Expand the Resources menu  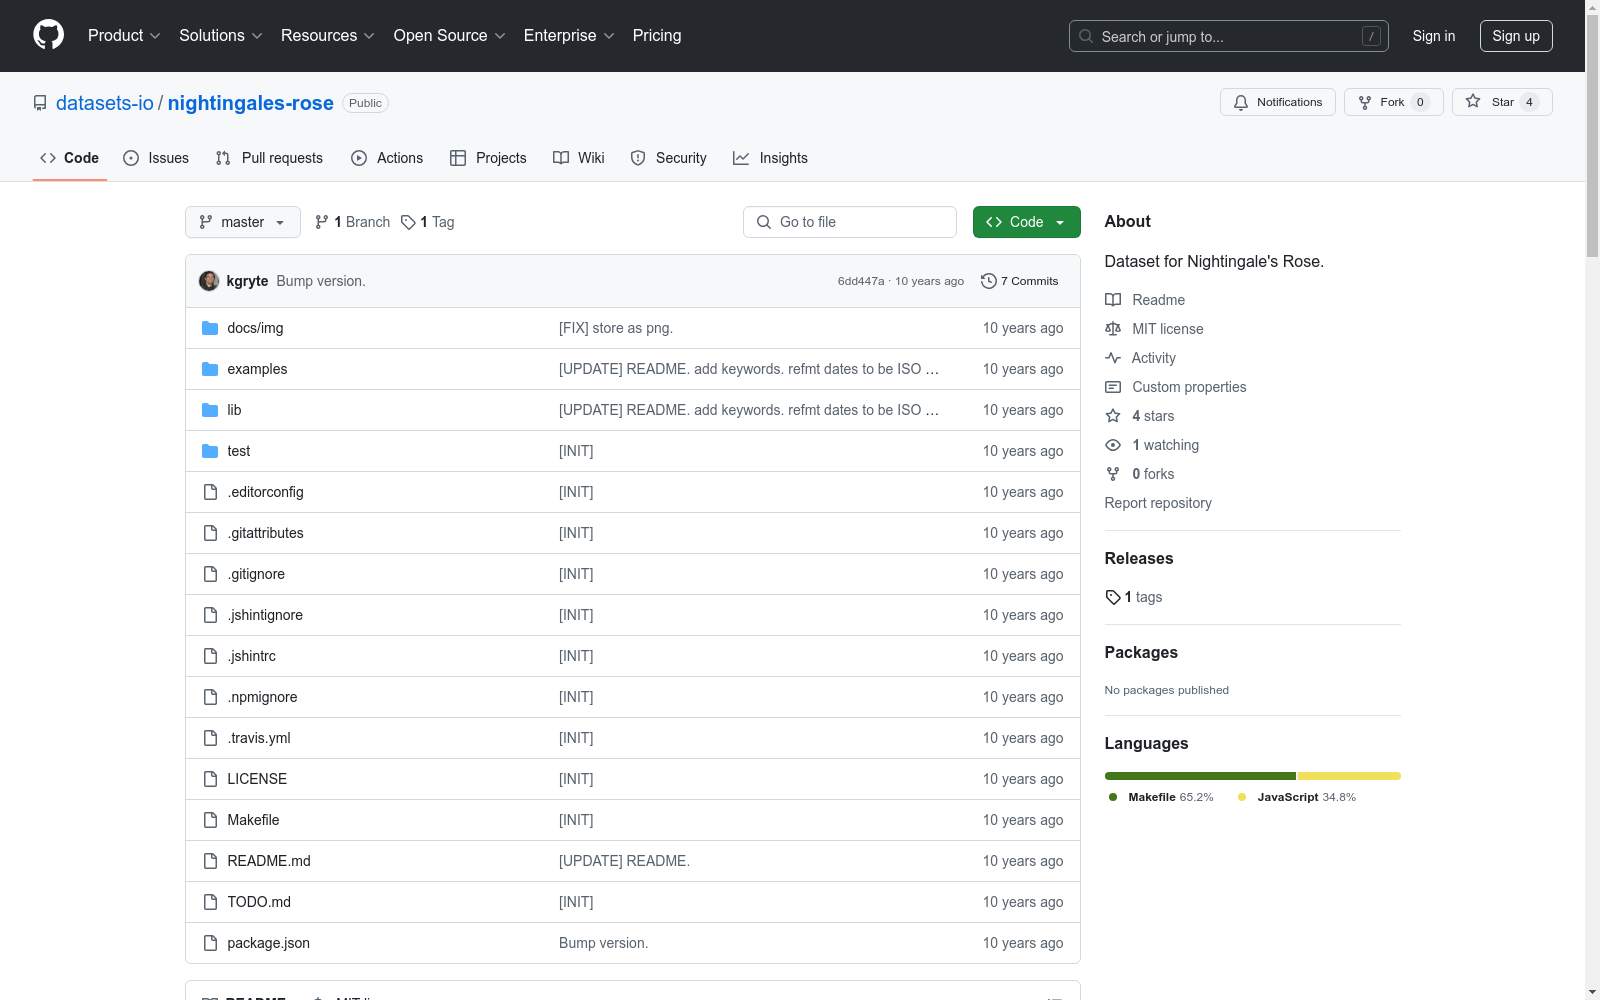(x=328, y=36)
